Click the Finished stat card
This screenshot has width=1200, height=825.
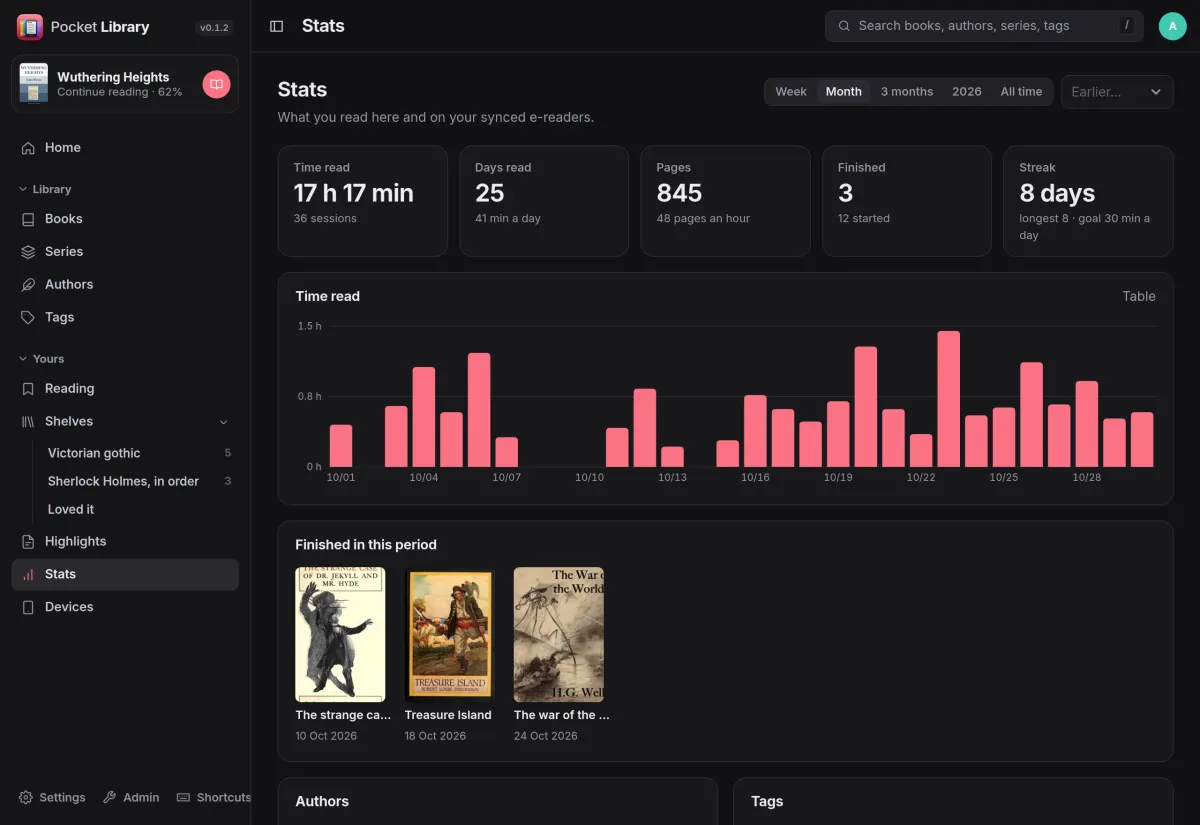click(907, 201)
